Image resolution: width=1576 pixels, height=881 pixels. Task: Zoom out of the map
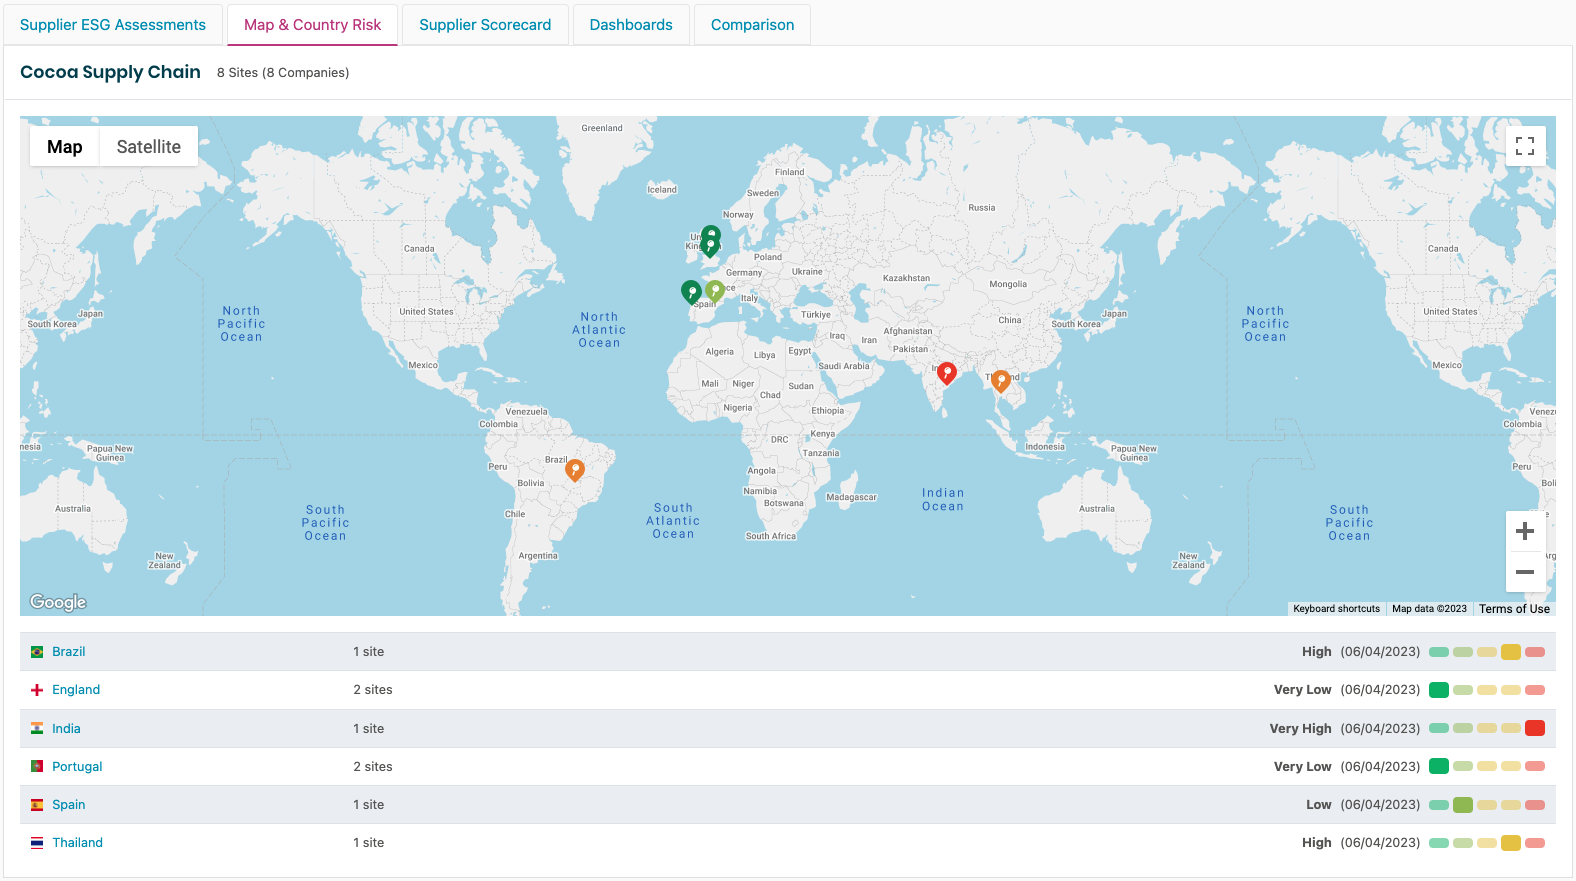click(x=1525, y=572)
